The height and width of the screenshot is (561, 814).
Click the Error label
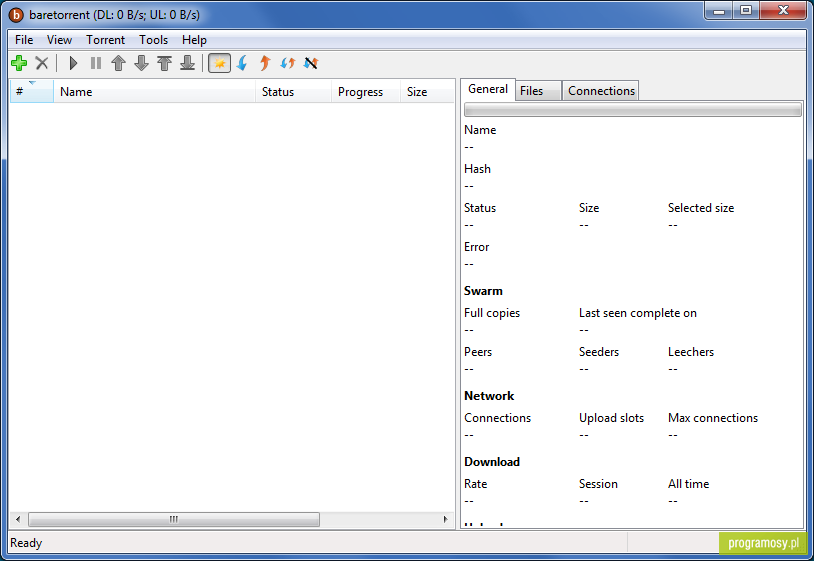(477, 247)
